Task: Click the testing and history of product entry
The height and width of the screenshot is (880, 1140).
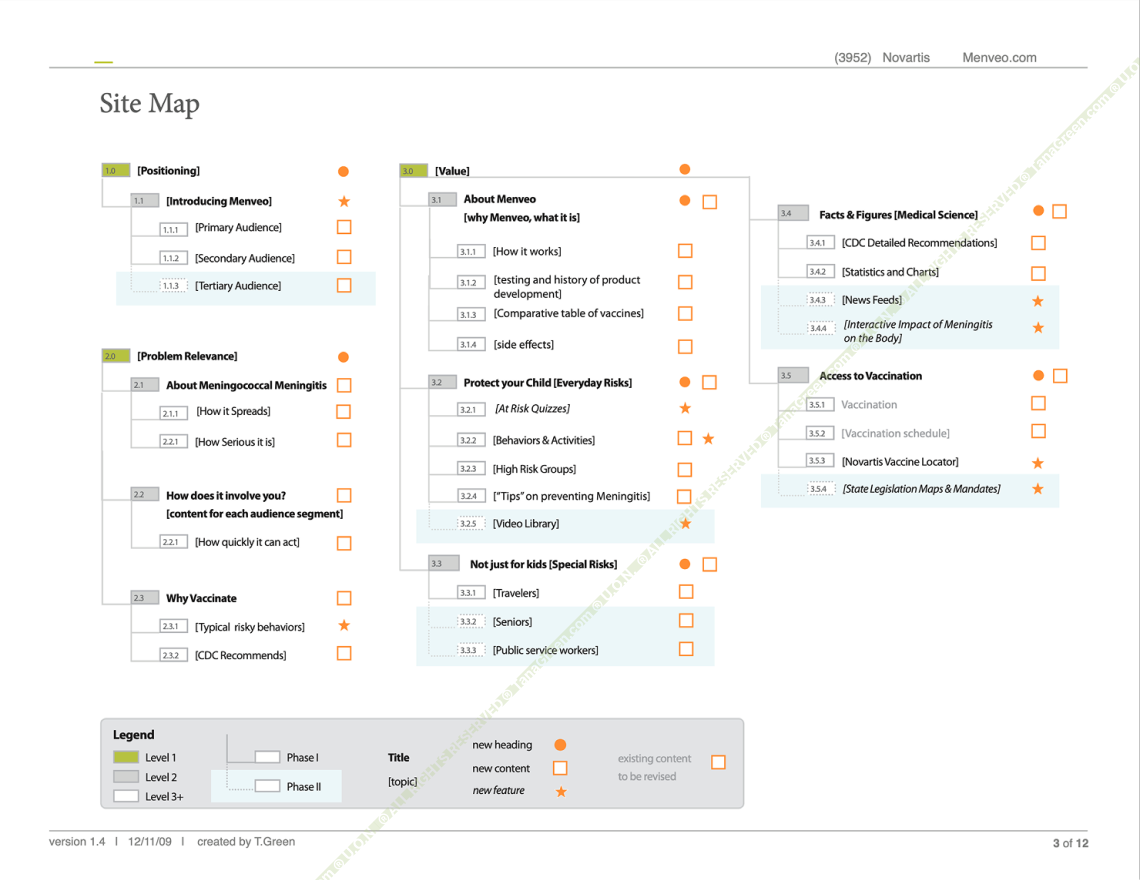Action: tap(567, 287)
